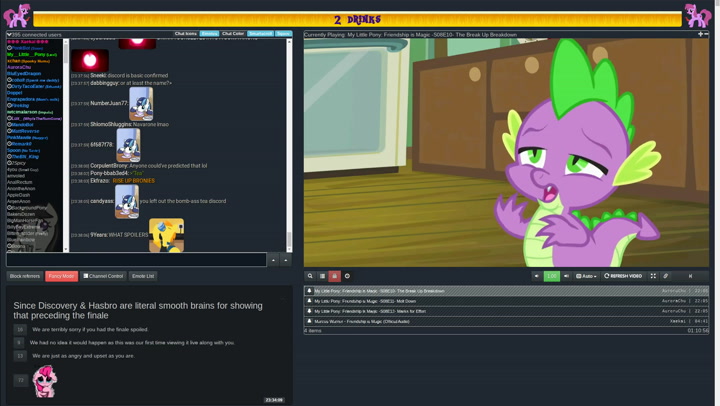Open the playlist list view icon

pyautogui.click(x=322, y=276)
